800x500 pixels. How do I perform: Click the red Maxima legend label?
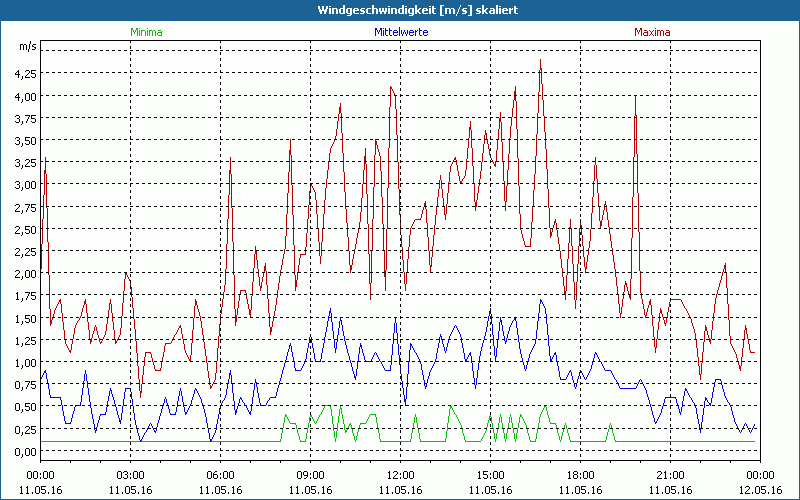pyautogui.click(x=653, y=32)
